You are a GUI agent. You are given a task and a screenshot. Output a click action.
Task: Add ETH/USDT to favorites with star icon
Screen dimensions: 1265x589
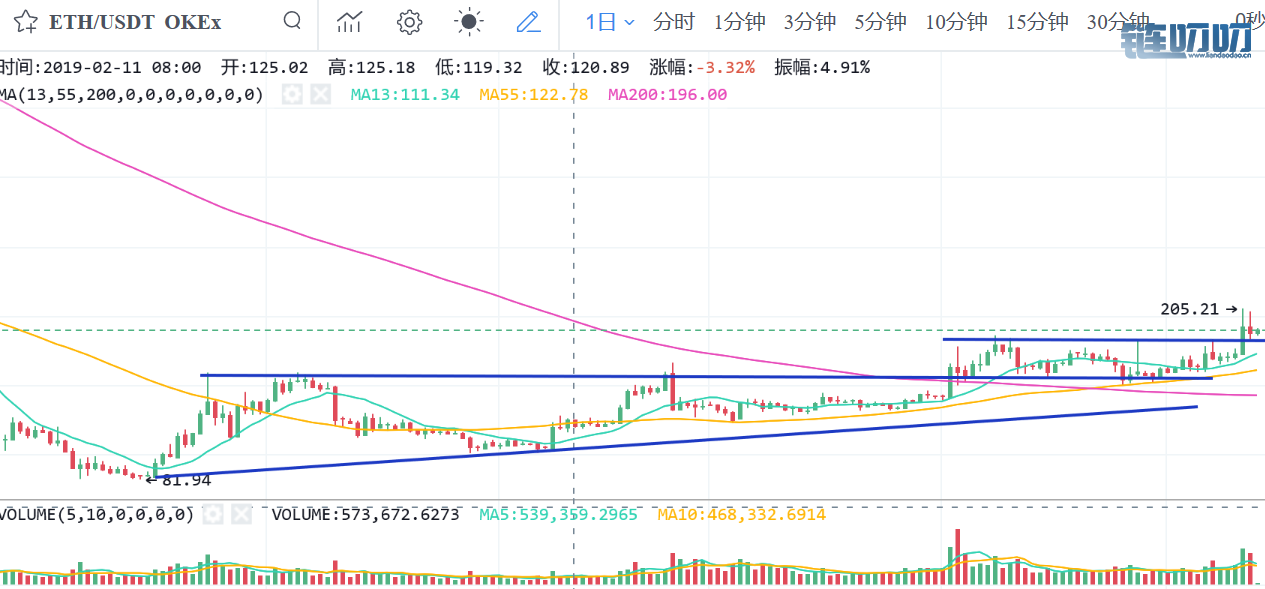[26, 21]
